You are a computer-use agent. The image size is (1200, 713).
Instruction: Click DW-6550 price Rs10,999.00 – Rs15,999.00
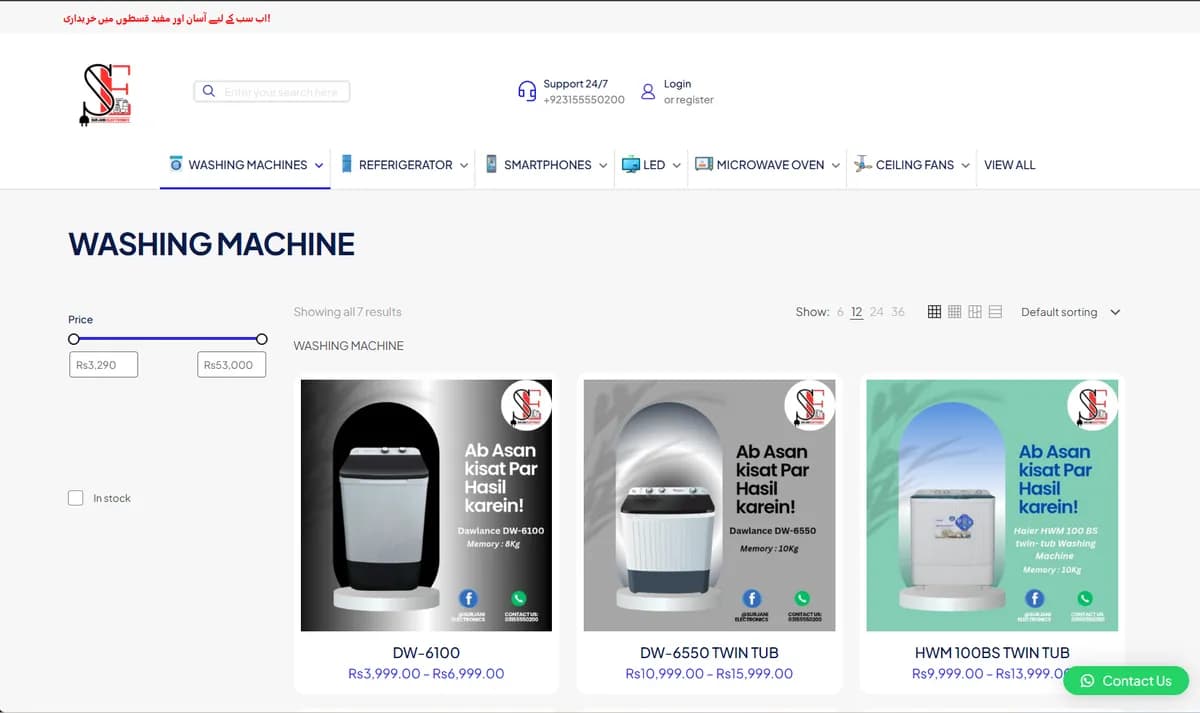pos(709,674)
